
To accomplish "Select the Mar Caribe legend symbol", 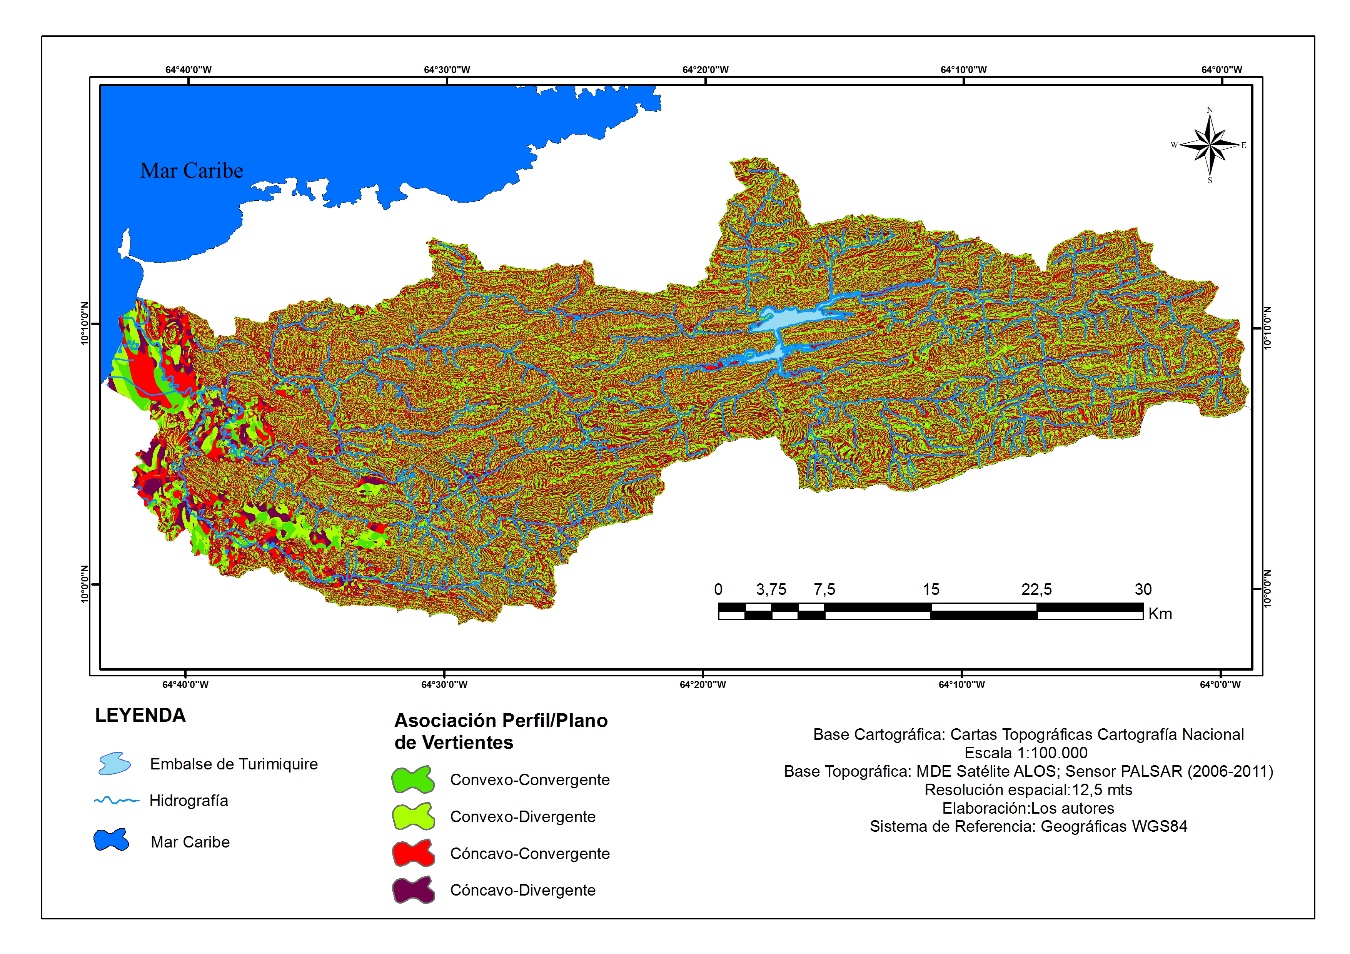I will point(110,840).
